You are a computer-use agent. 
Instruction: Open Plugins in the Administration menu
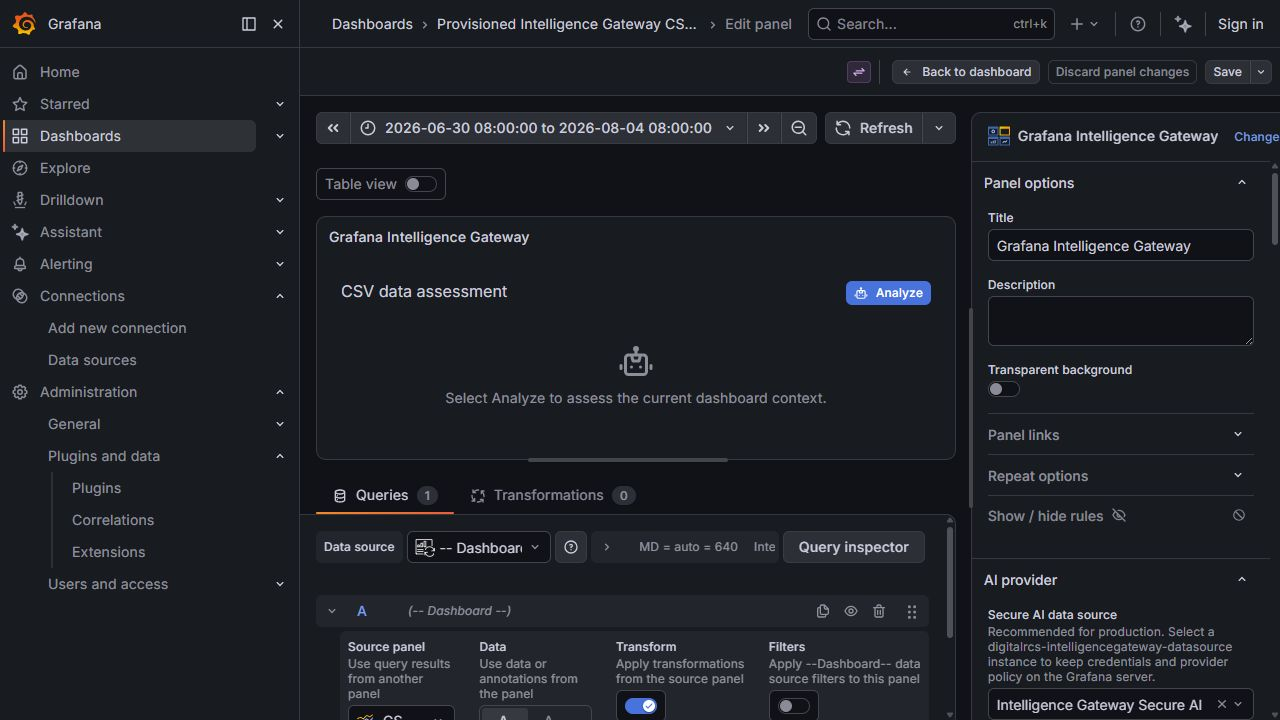point(96,488)
